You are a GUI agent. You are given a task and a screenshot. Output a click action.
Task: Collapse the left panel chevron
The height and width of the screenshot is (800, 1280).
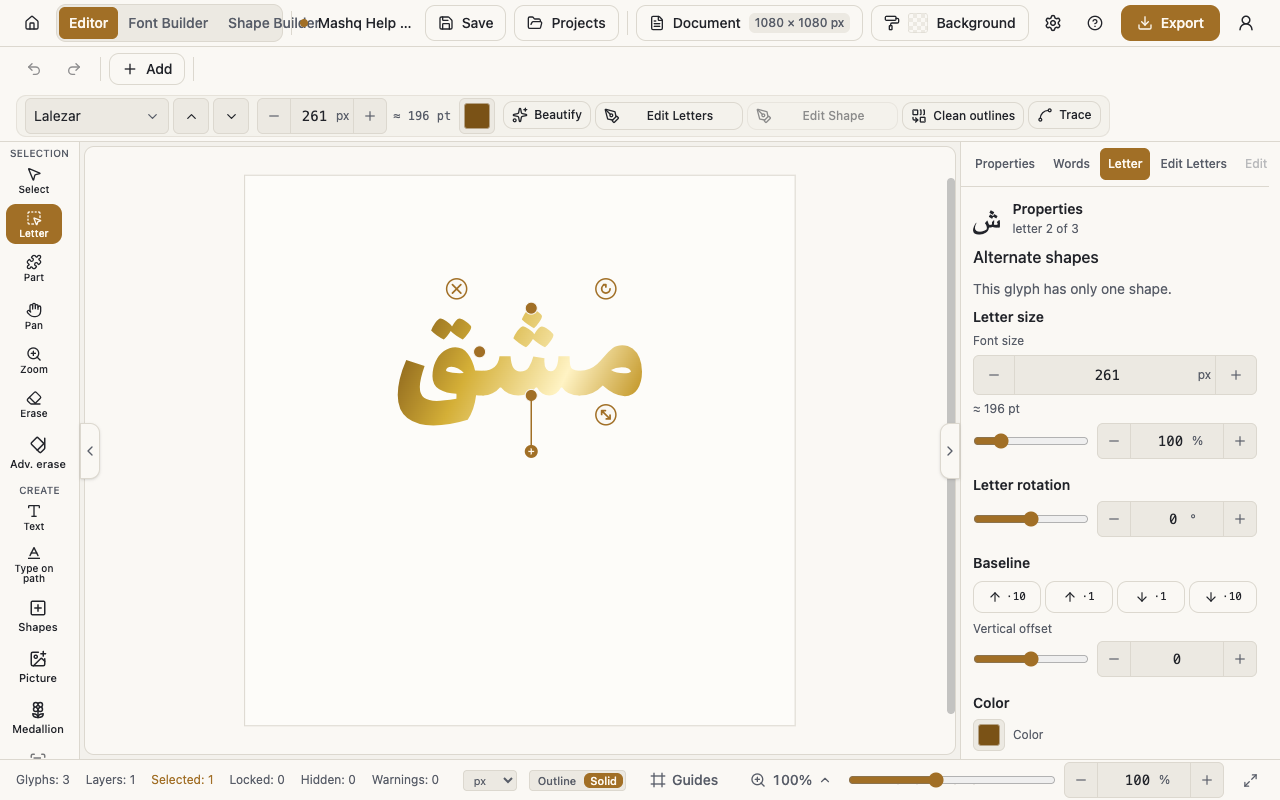coord(90,451)
